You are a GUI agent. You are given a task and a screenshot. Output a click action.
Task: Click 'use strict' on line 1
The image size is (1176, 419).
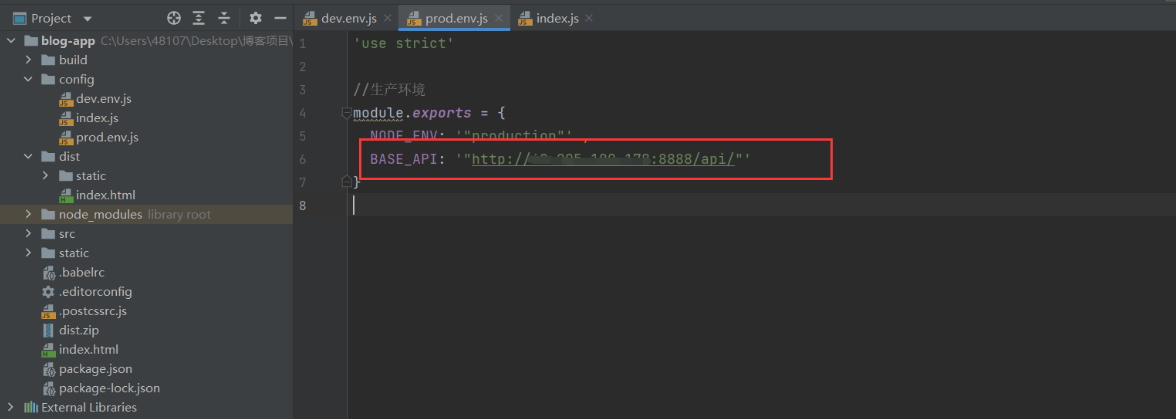click(x=404, y=43)
